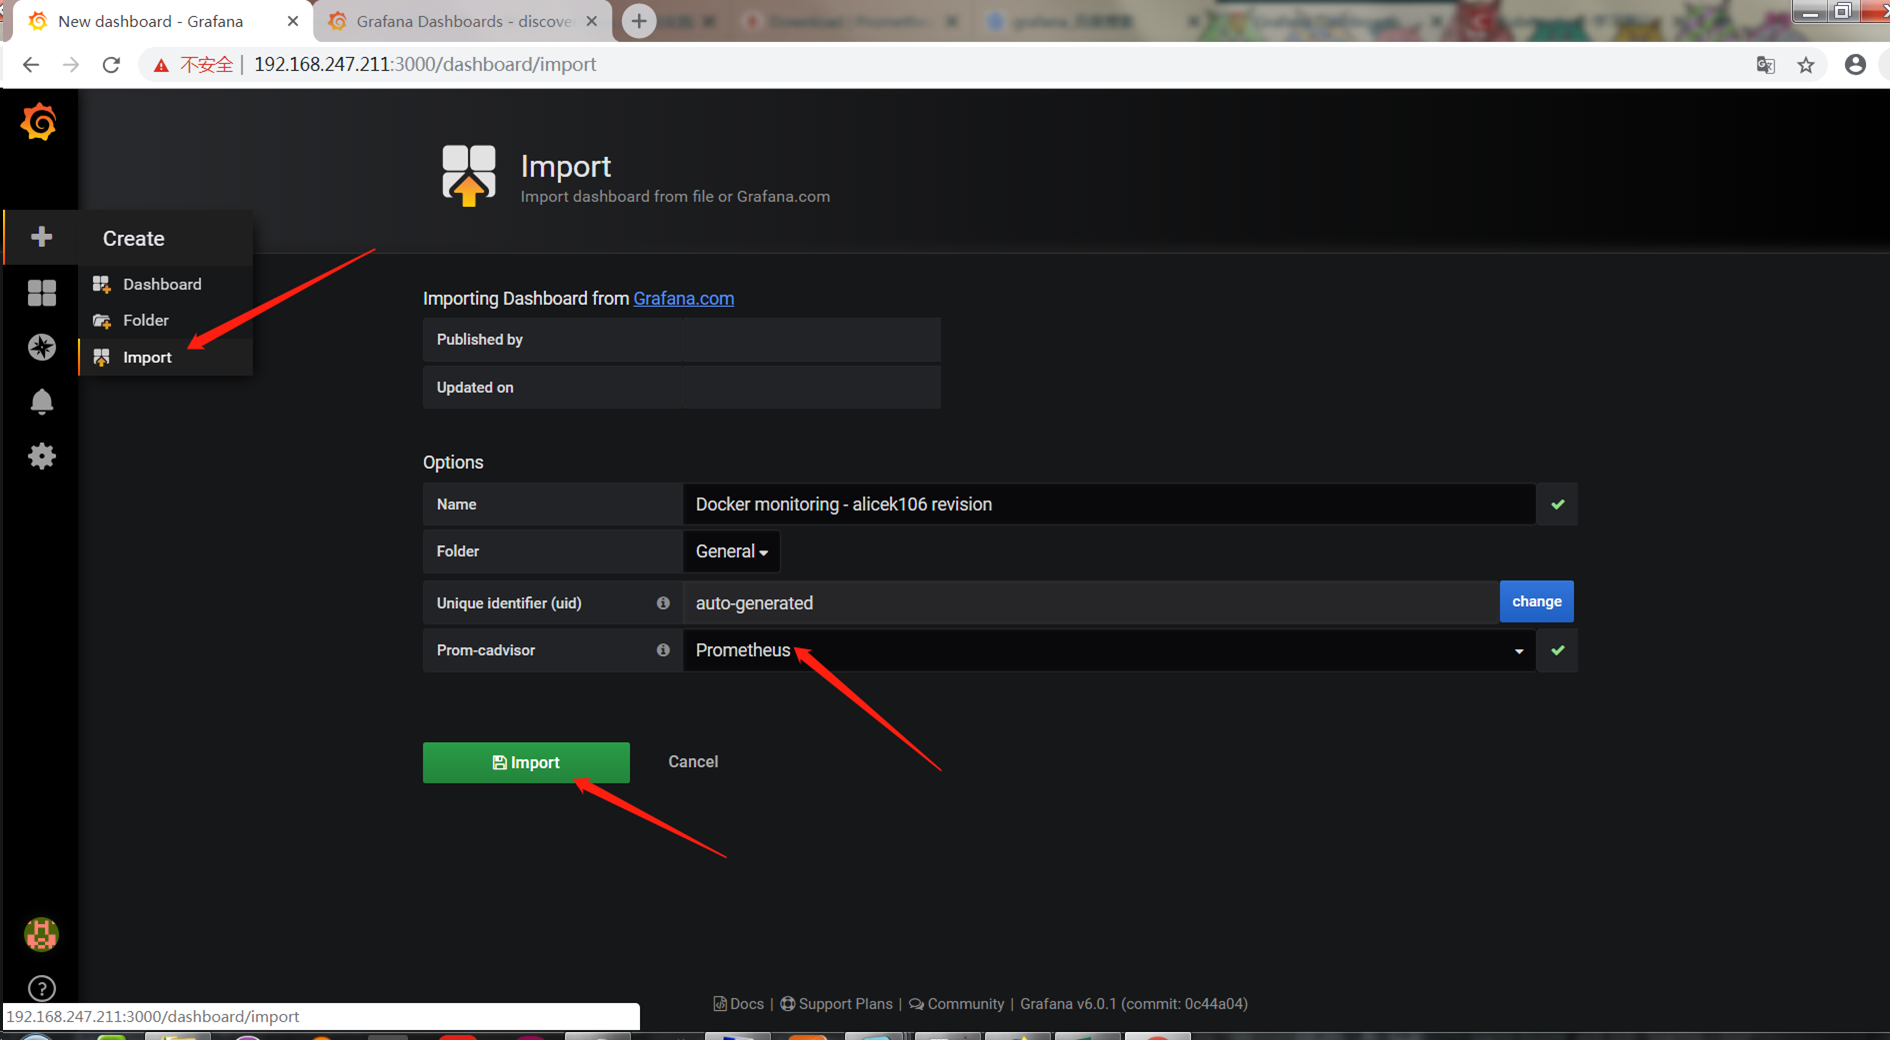Screen dimensions: 1890x1040
Task: Open the Google Translate page icon
Action: [x=1766, y=65]
